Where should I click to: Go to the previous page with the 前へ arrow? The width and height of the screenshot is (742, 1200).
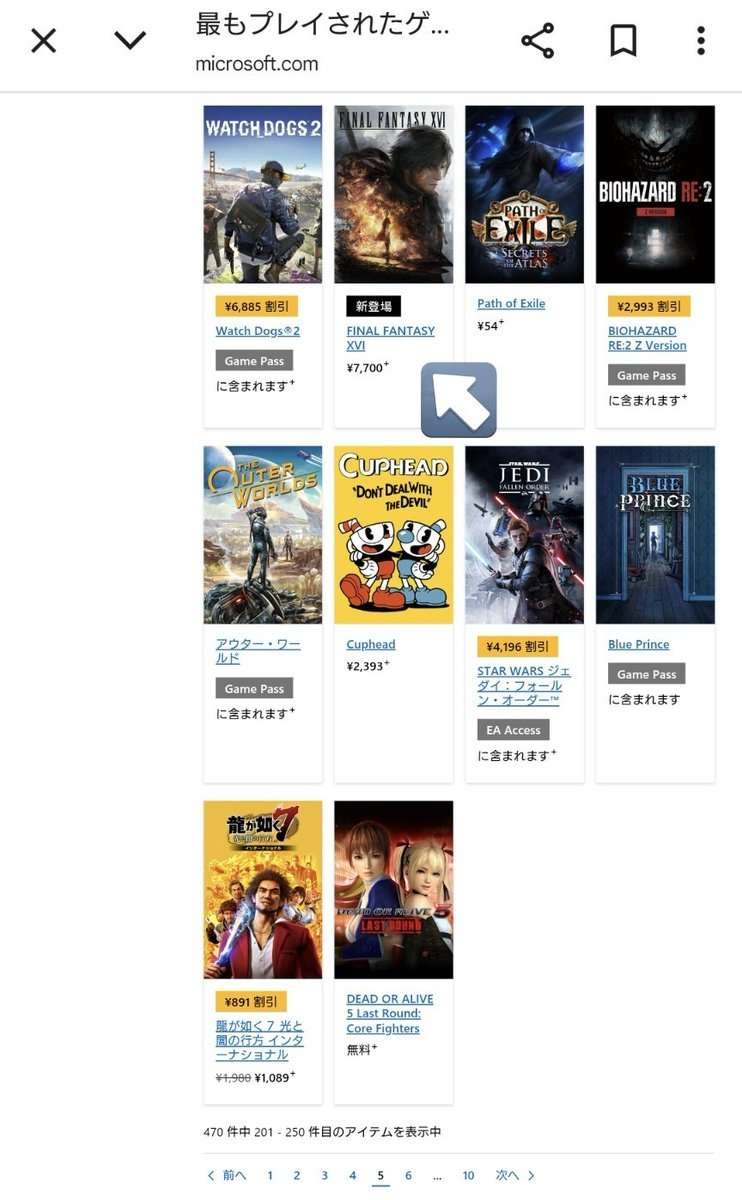(226, 1175)
